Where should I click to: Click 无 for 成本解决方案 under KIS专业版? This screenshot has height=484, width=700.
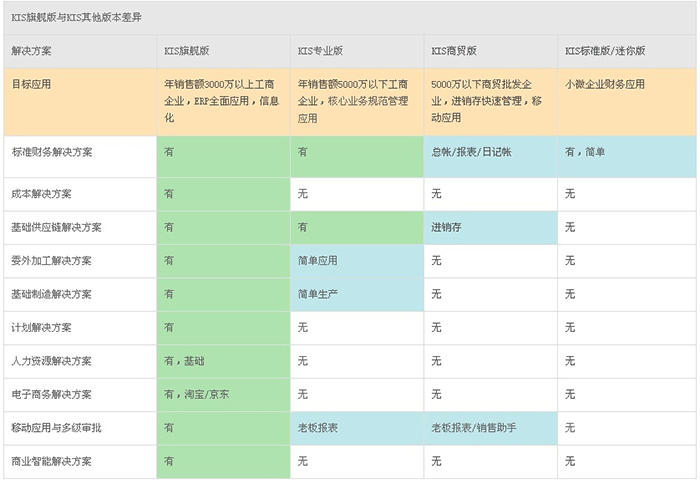302,194
